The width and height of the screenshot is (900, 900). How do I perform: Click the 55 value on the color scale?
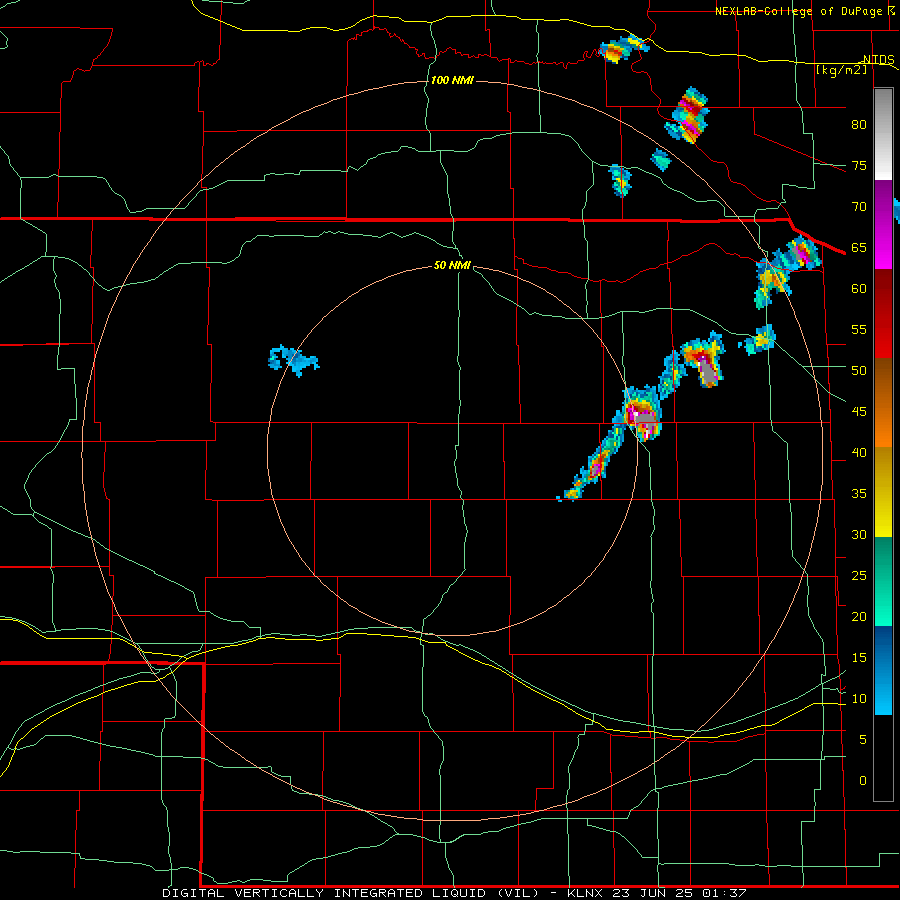[859, 329]
